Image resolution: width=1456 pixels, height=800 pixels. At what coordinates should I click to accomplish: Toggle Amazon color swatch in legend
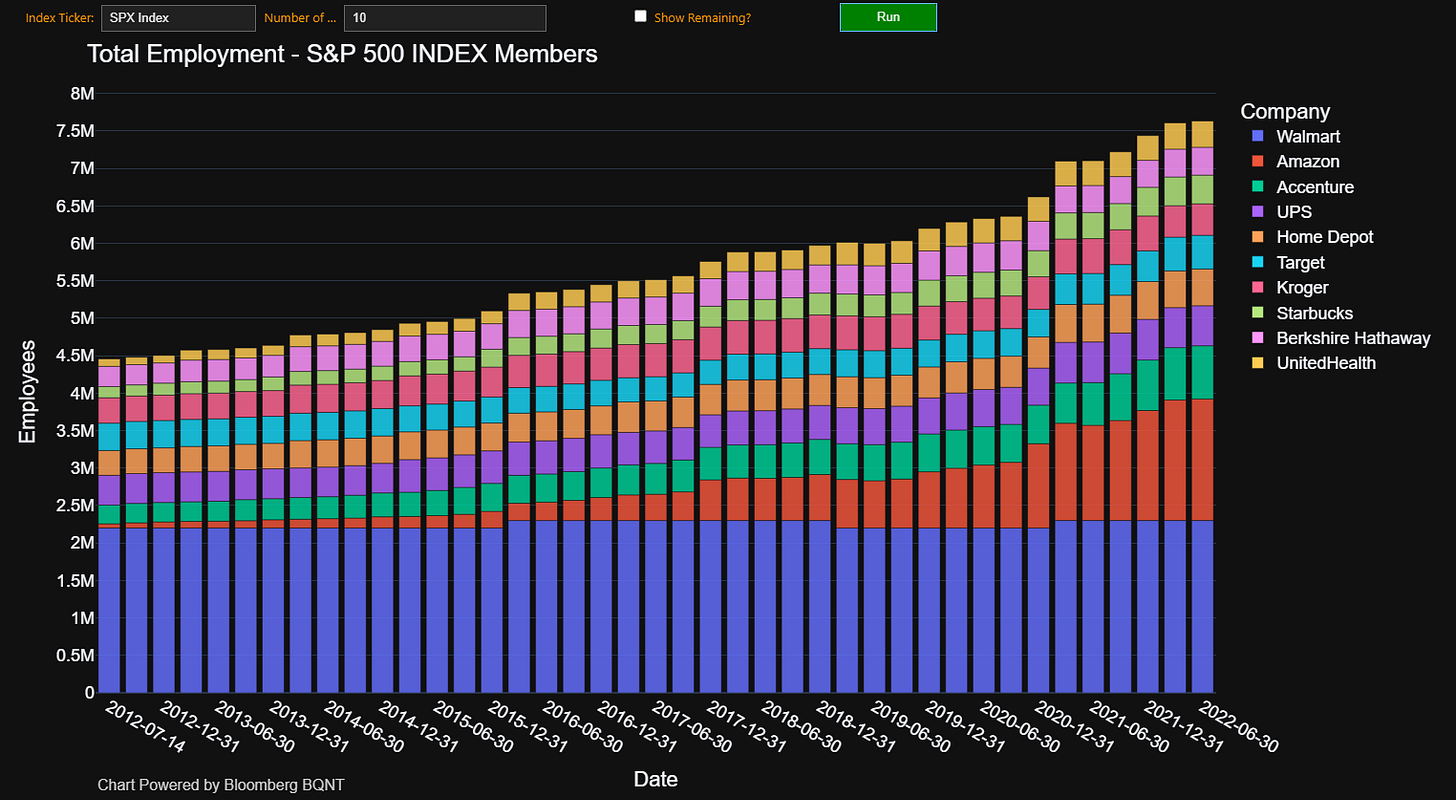1258,161
